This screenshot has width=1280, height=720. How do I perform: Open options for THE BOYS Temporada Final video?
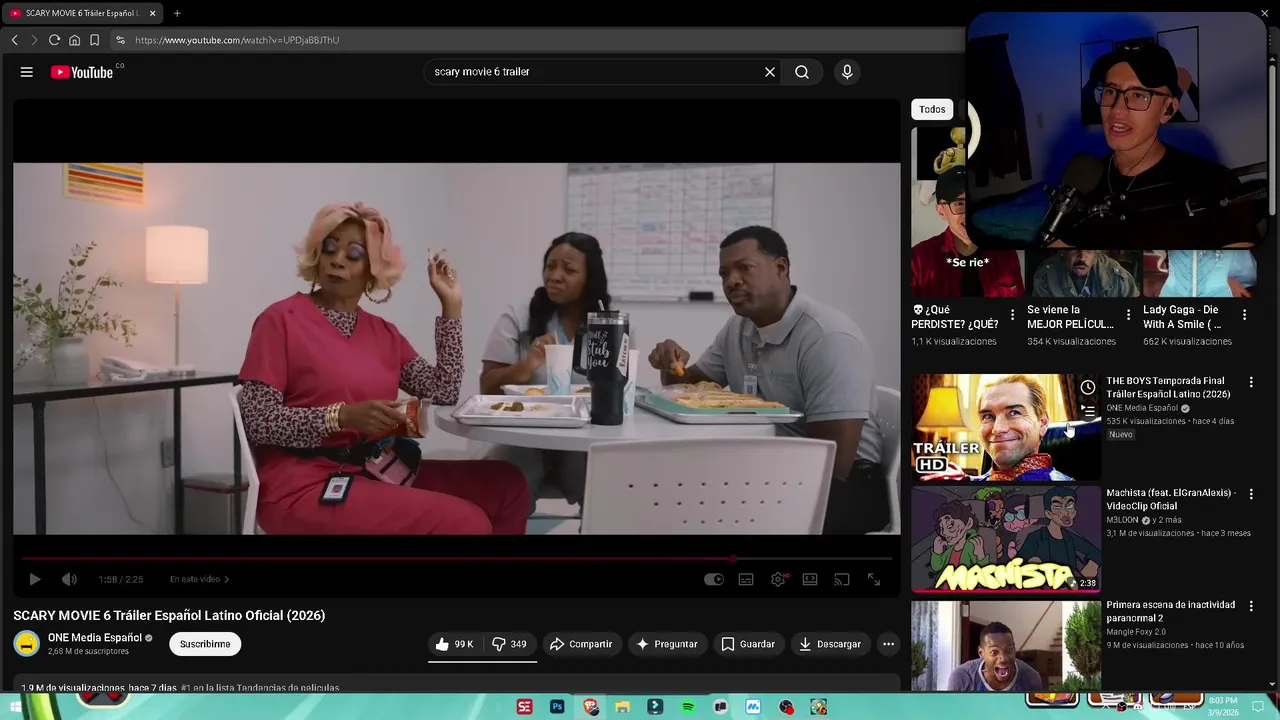coord(1250,382)
